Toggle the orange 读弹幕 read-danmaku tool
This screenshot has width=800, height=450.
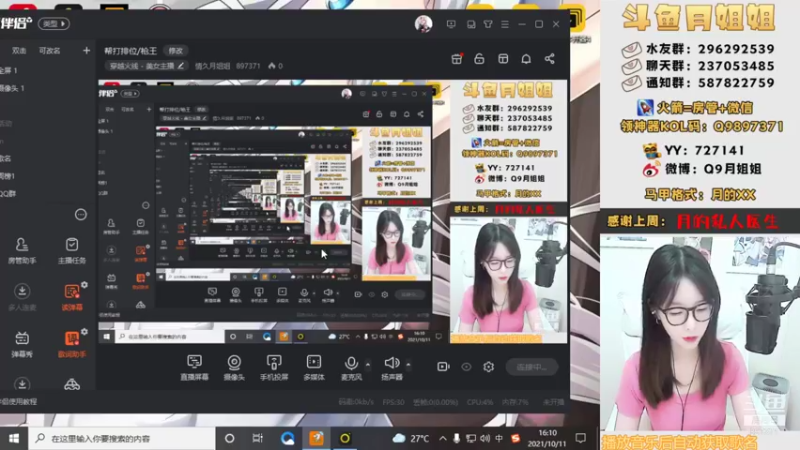[71, 297]
